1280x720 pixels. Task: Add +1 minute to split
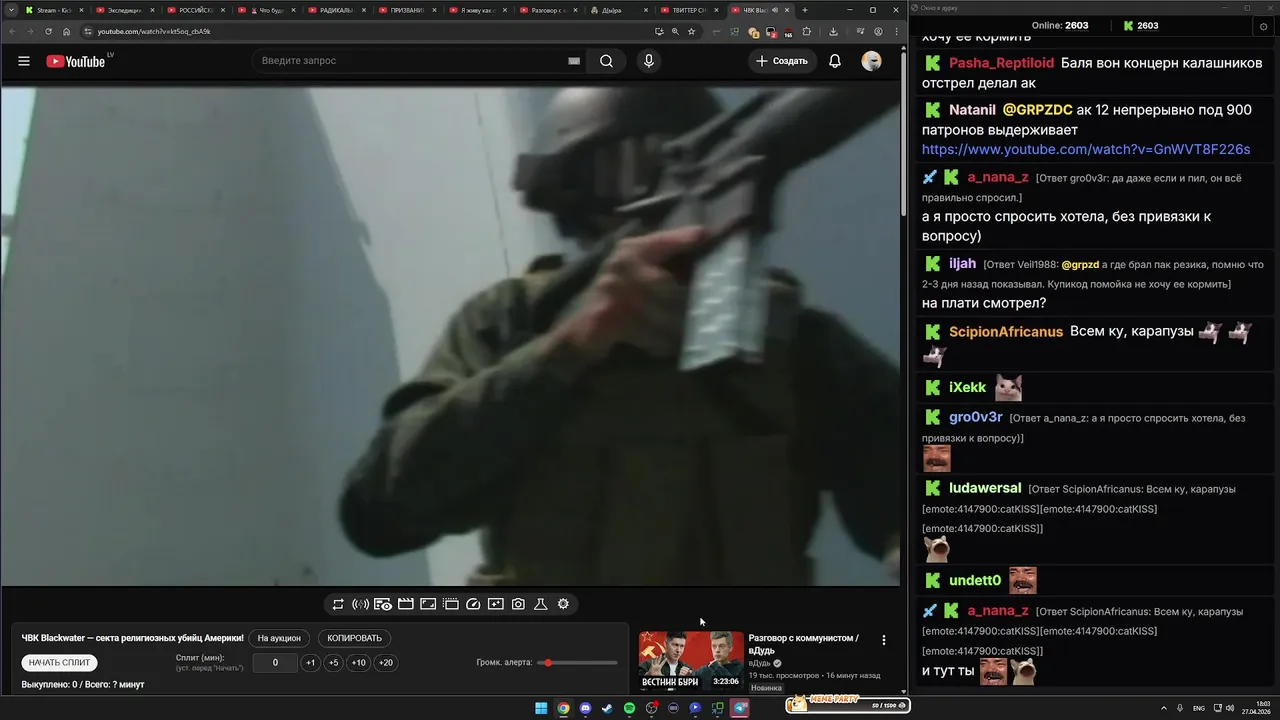tap(311, 662)
